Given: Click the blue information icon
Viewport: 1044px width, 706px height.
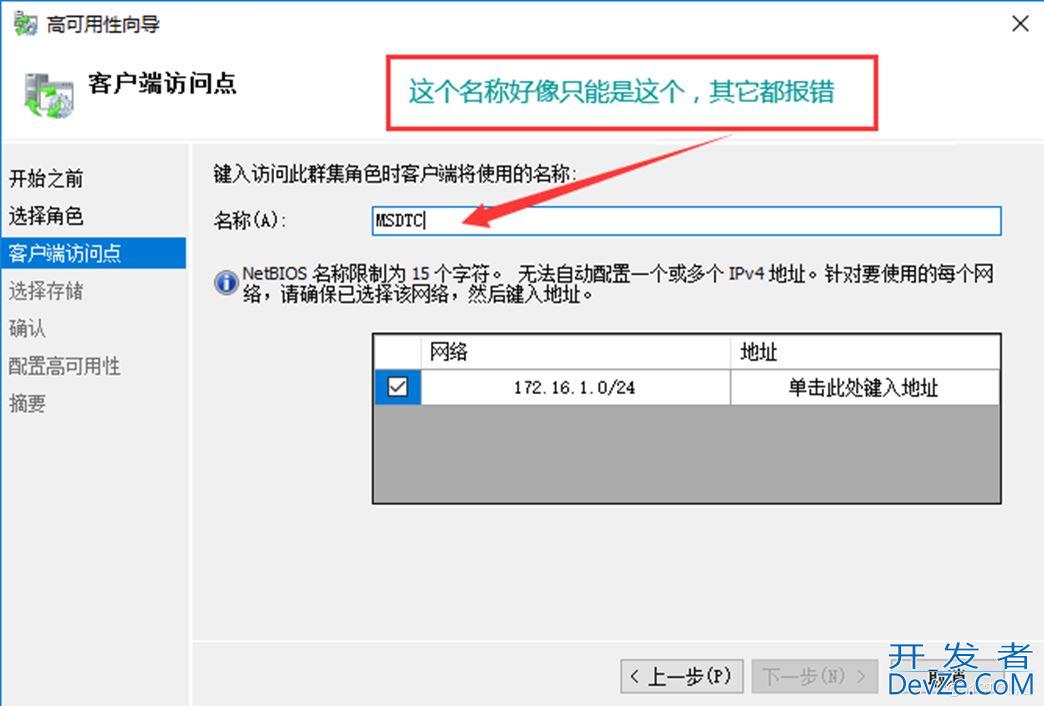Looking at the screenshot, I should click(226, 282).
